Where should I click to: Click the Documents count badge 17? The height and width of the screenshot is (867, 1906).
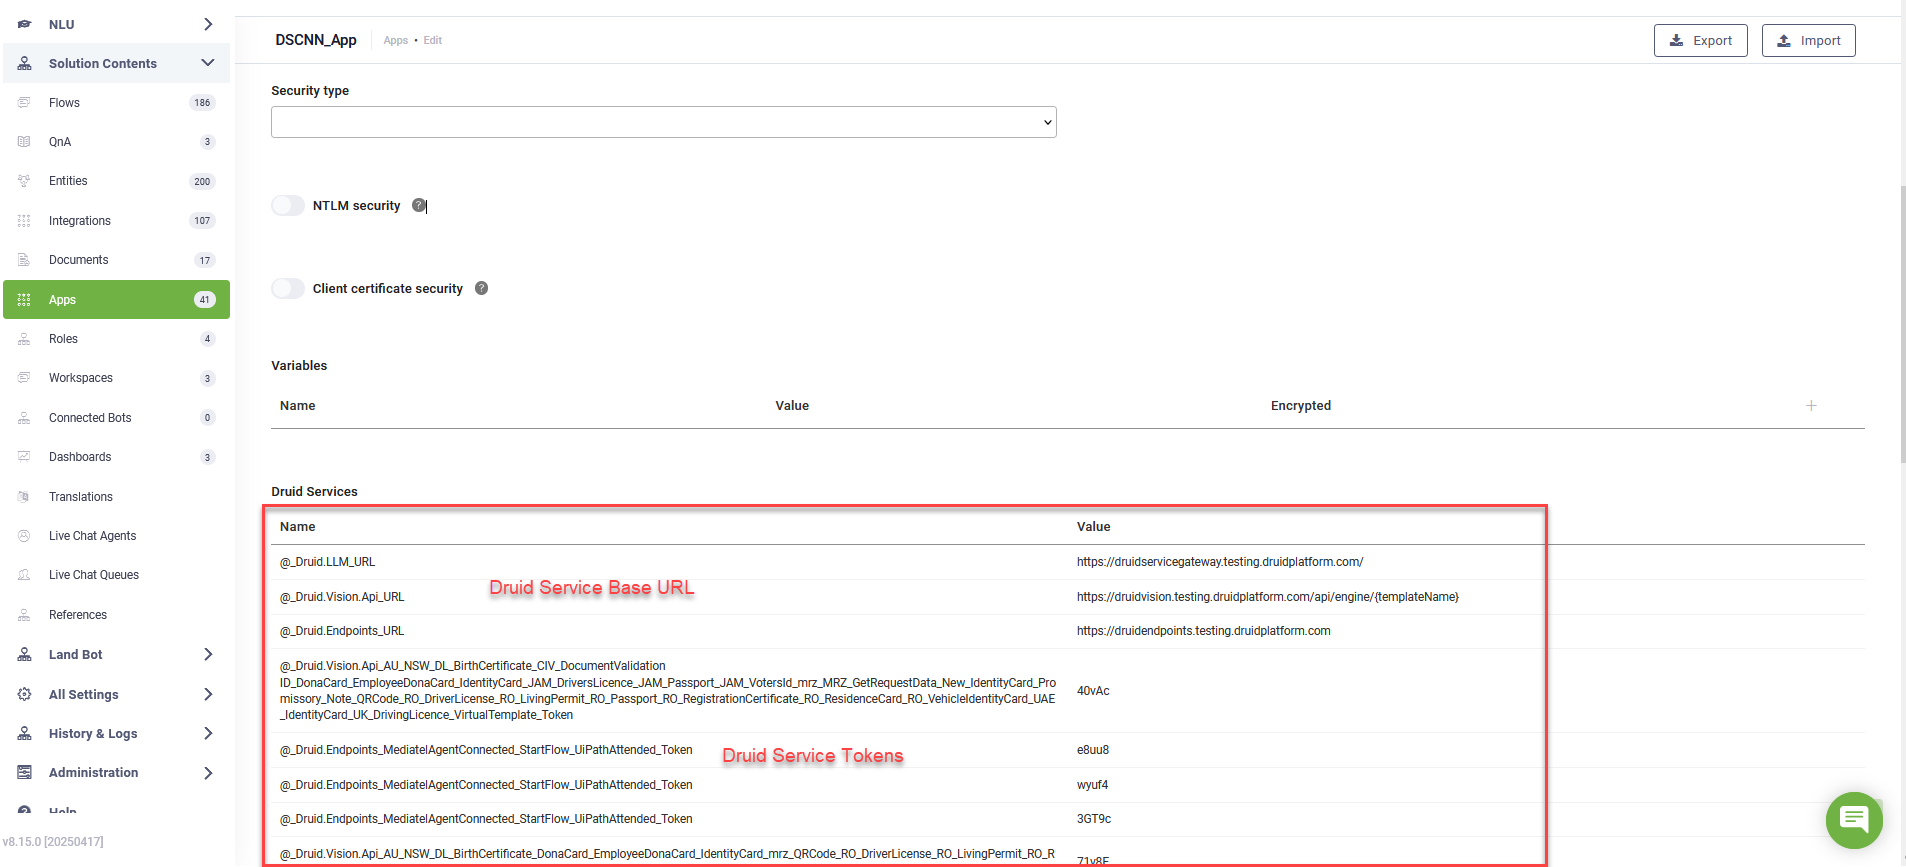pyautogui.click(x=205, y=260)
